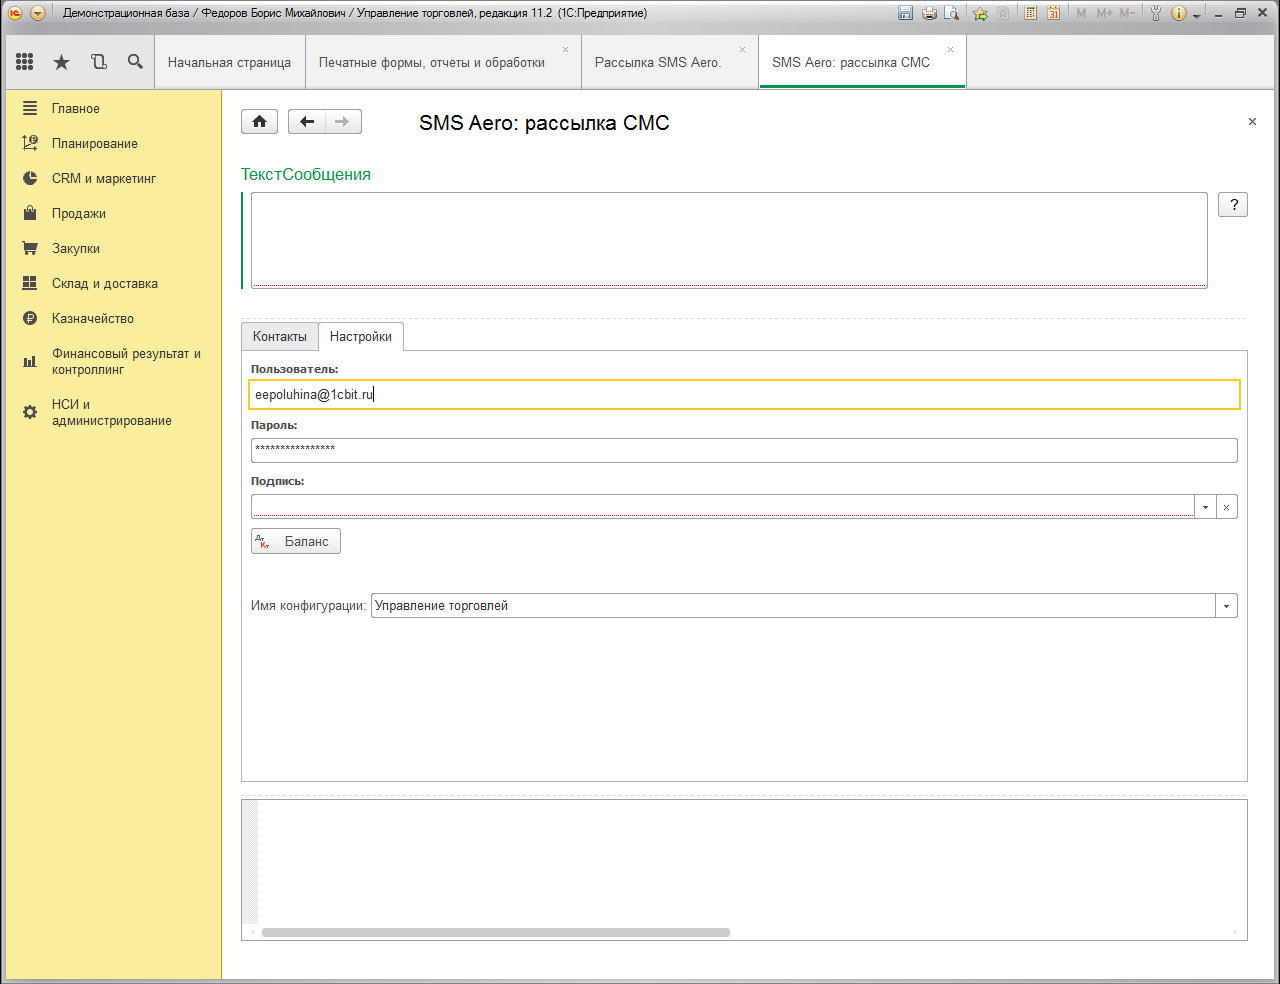
Task: Click the Баланс button
Action: click(x=296, y=541)
